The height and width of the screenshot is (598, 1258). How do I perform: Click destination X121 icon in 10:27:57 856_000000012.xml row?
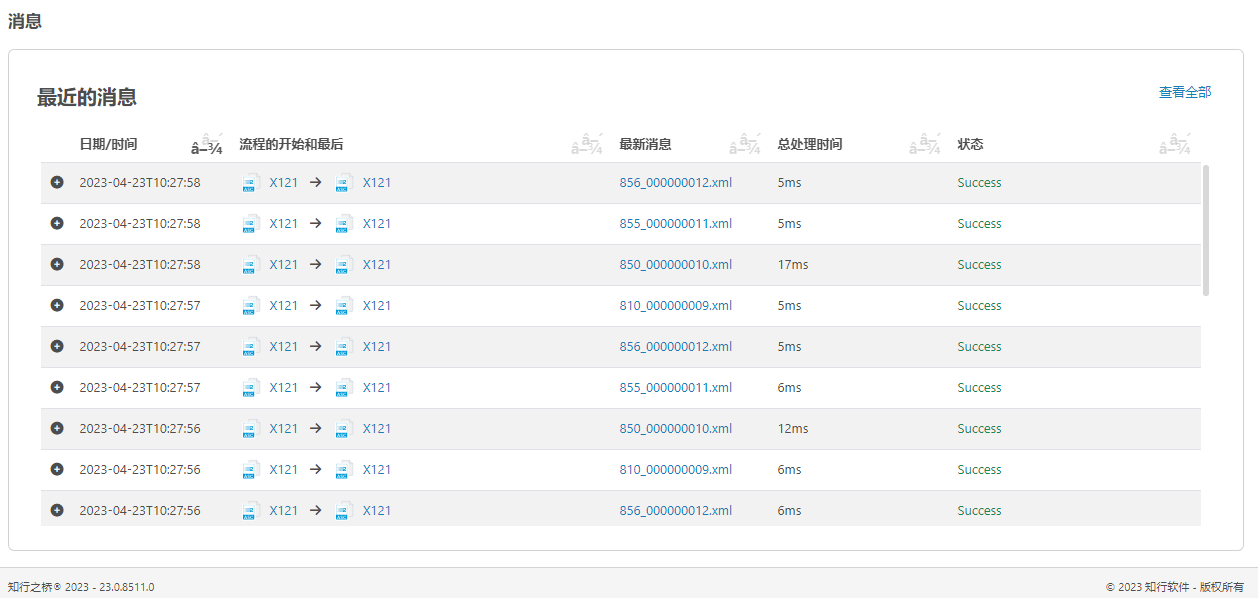[344, 347]
